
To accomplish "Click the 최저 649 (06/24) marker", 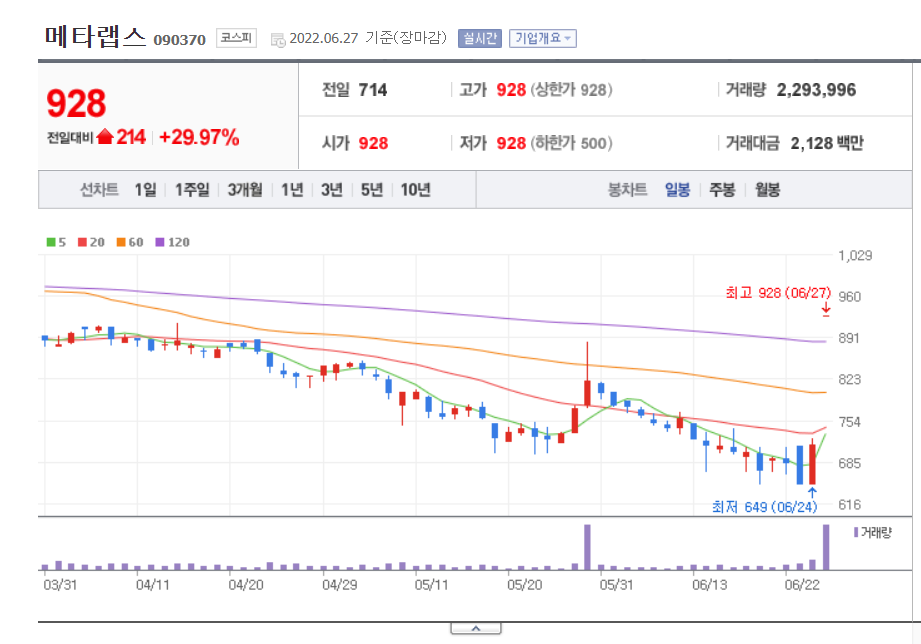I will click(764, 507).
